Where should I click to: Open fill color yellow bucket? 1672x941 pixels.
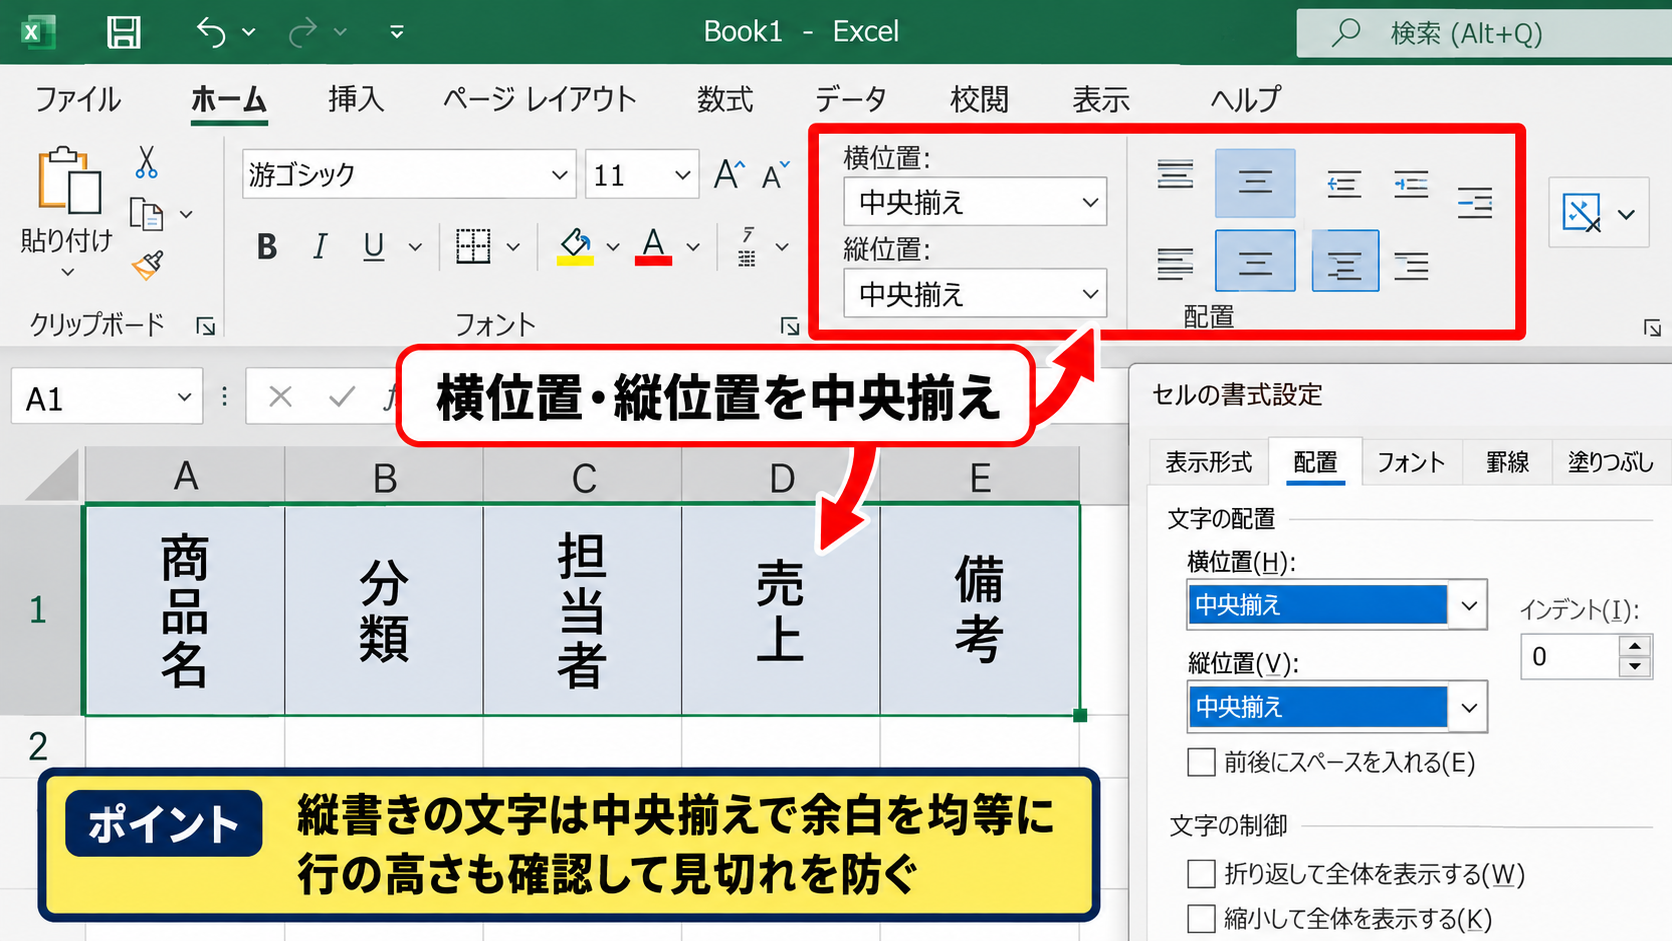coord(575,246)
